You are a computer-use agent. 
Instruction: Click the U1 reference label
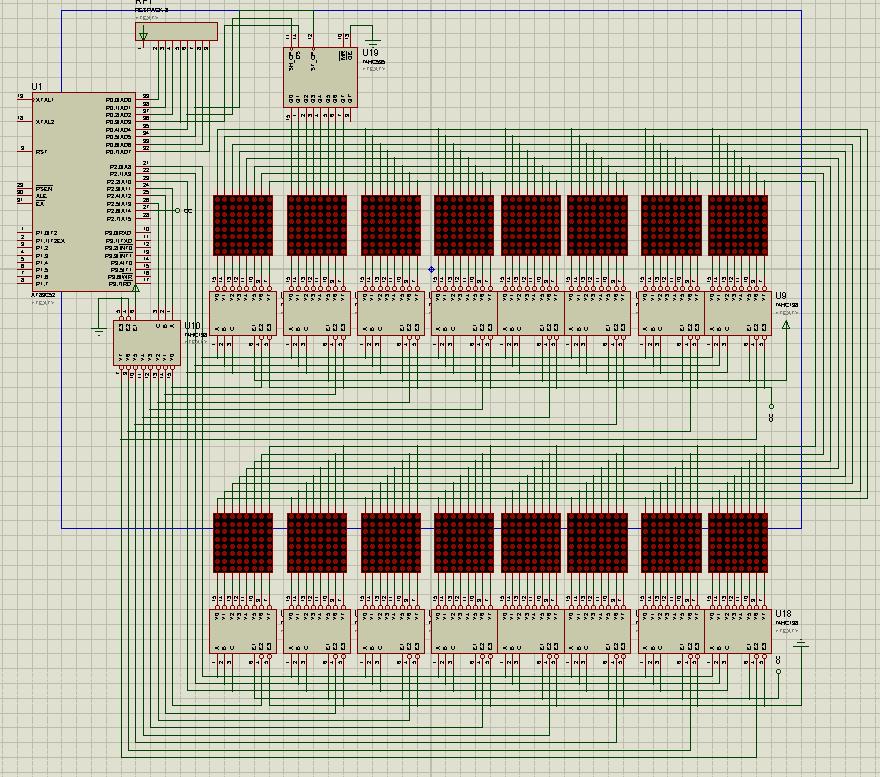coord(36,86)
